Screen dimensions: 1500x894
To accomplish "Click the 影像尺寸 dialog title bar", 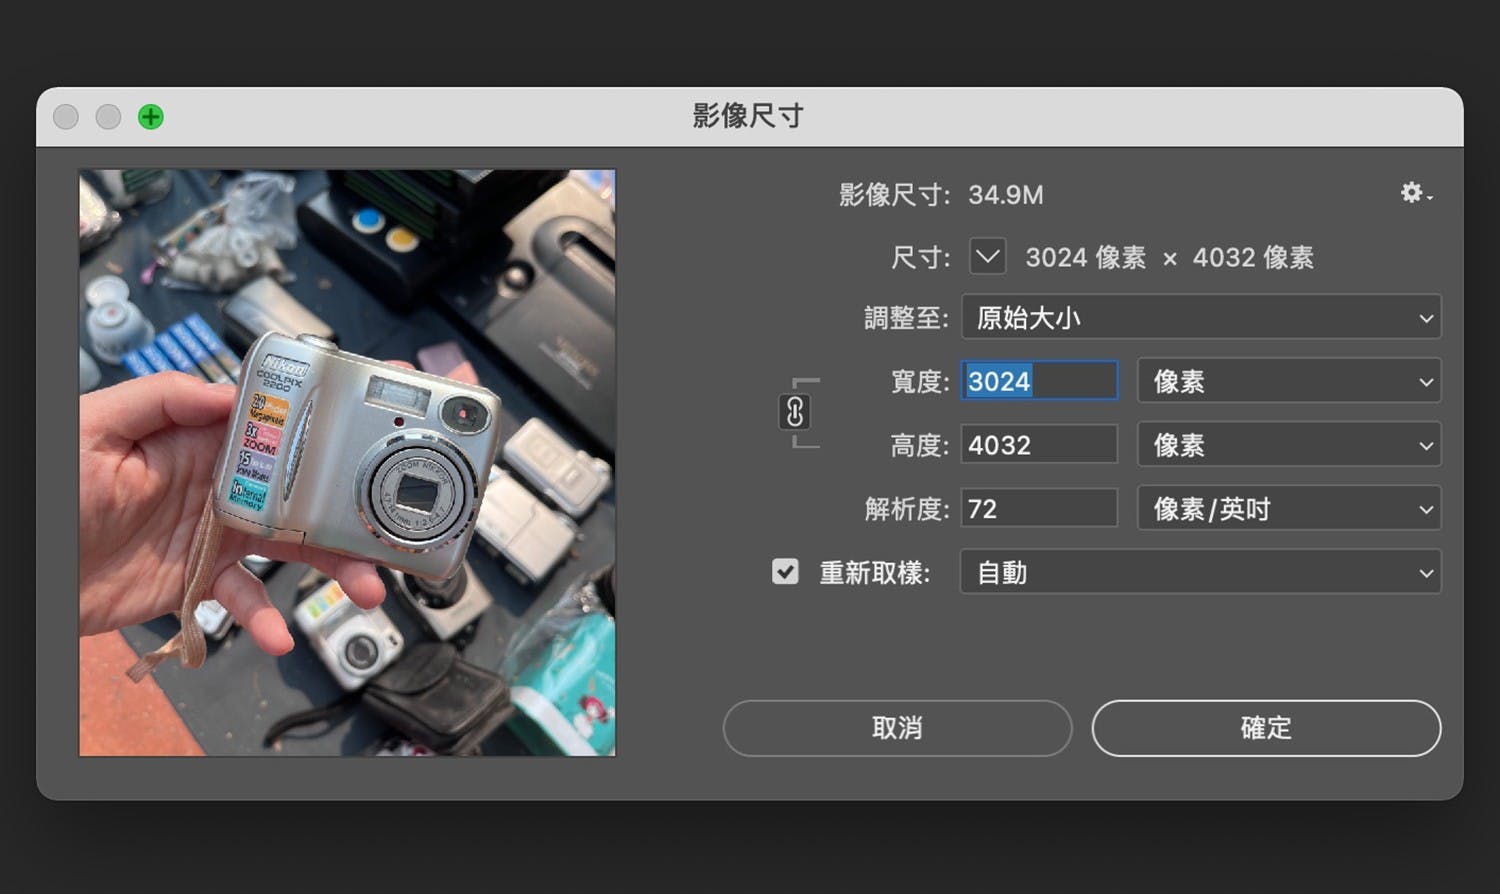I will pos(748,116).
